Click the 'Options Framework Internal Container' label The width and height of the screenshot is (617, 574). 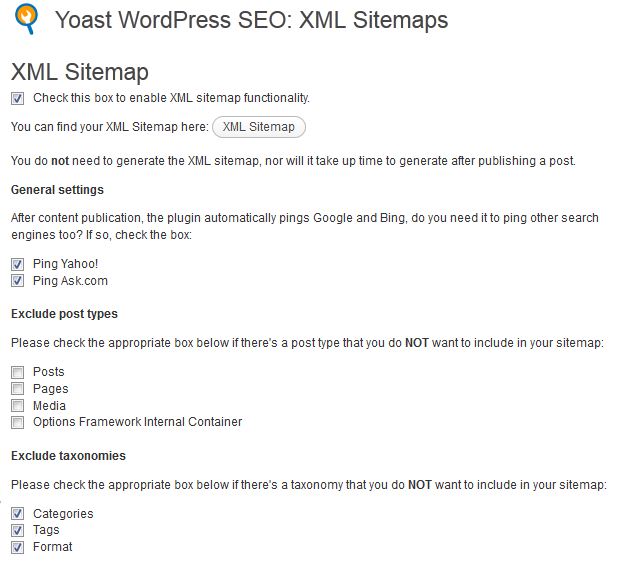tap(137, 422)
